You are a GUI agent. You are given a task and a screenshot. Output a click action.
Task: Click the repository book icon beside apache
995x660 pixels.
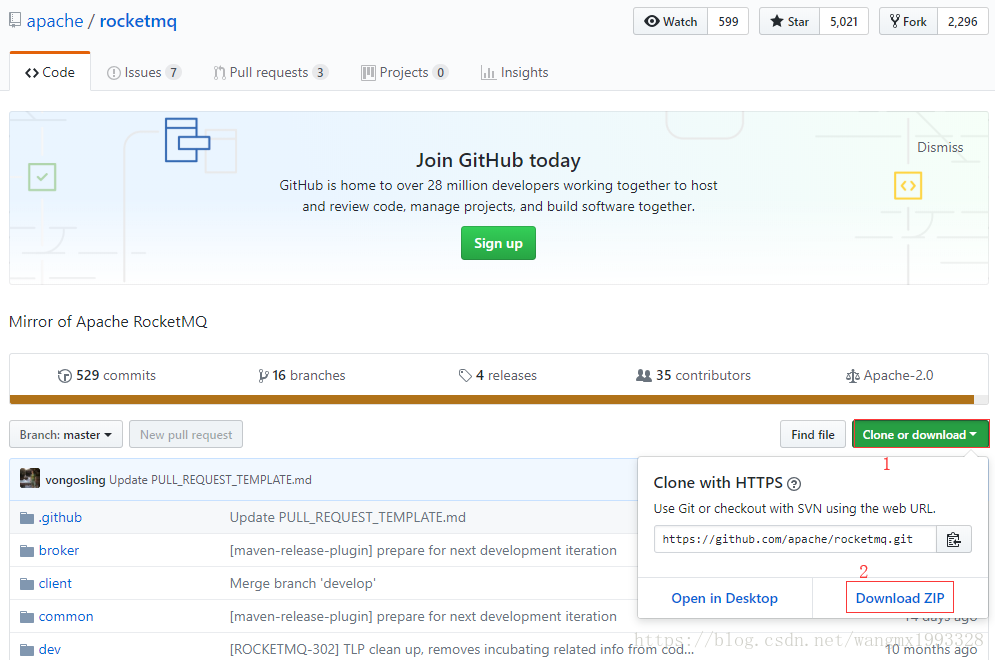point(15,20)
